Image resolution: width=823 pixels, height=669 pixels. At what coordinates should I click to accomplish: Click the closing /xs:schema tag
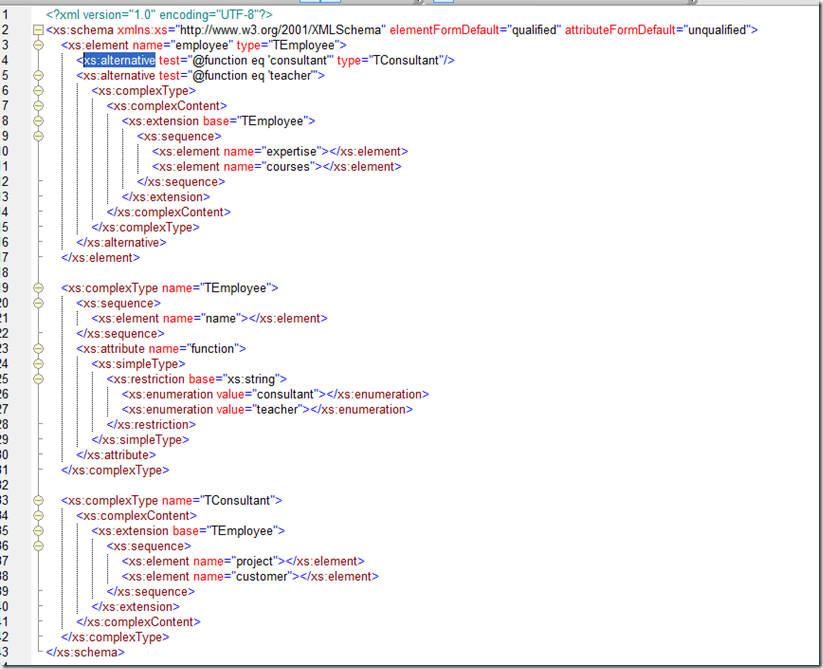pos(84,652)
